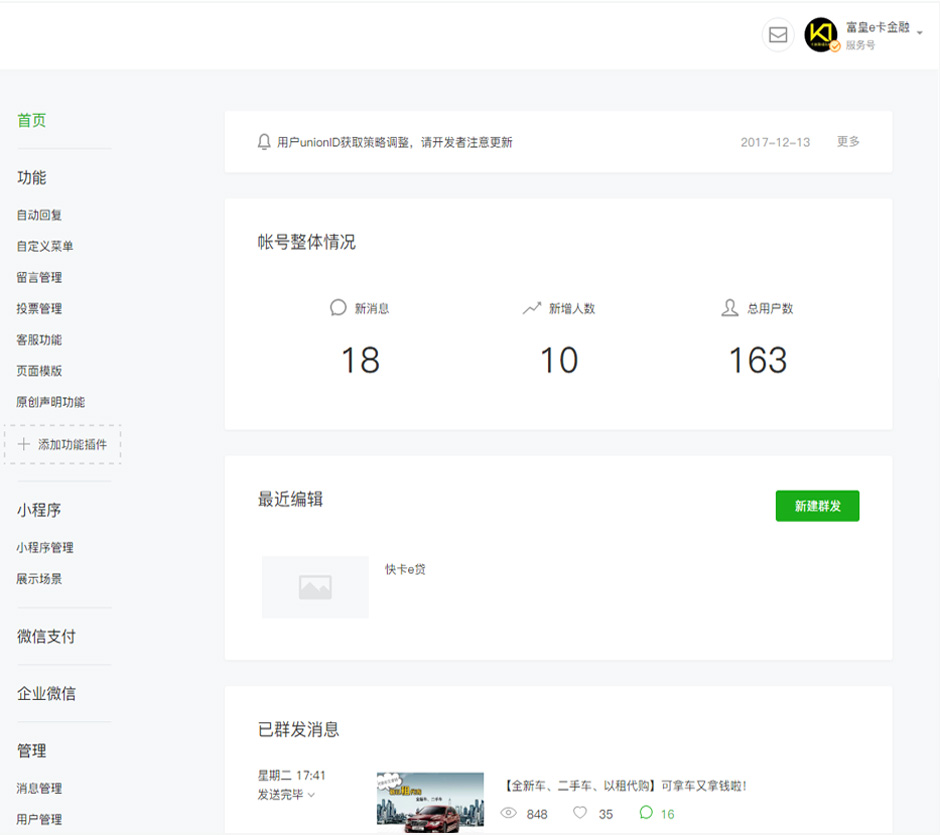Image resolution: width=940 pixels, height=835 pixels.
Task: Click the green comments icon showing 16
Action: click(646, 814)
